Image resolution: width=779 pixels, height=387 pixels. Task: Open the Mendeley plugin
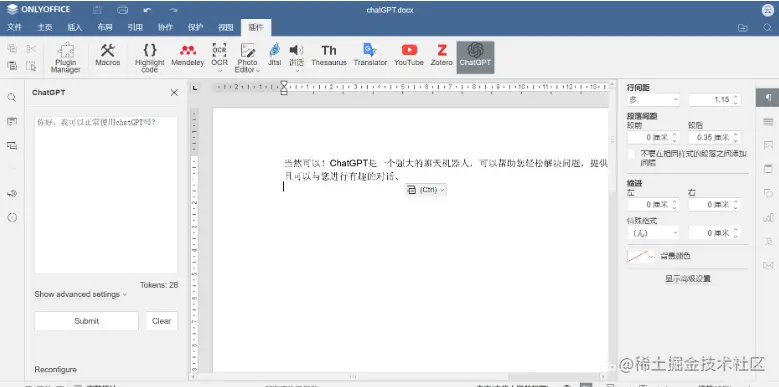187,55
